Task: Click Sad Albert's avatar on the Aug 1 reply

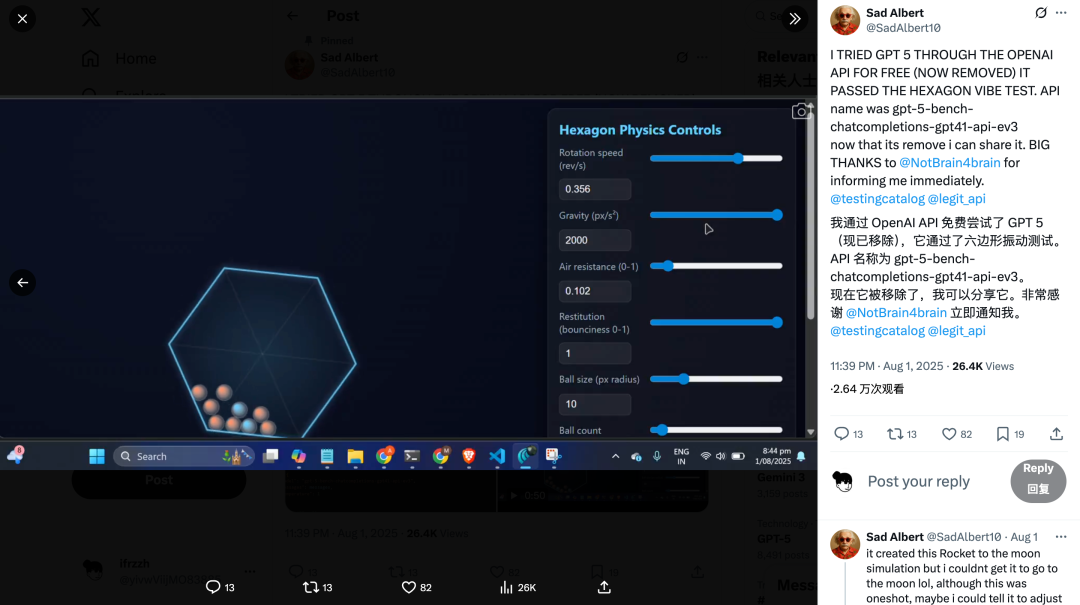Action: [845, 544]
